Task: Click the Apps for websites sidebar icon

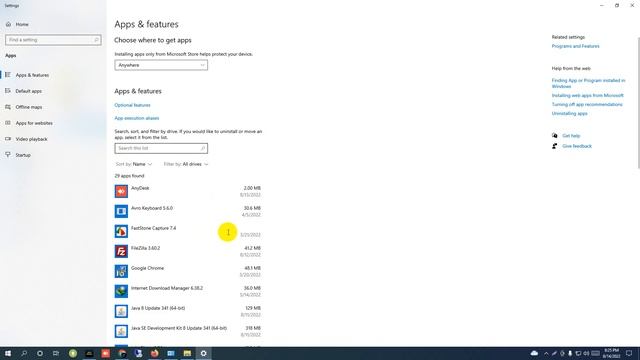Action: (8, 122)
